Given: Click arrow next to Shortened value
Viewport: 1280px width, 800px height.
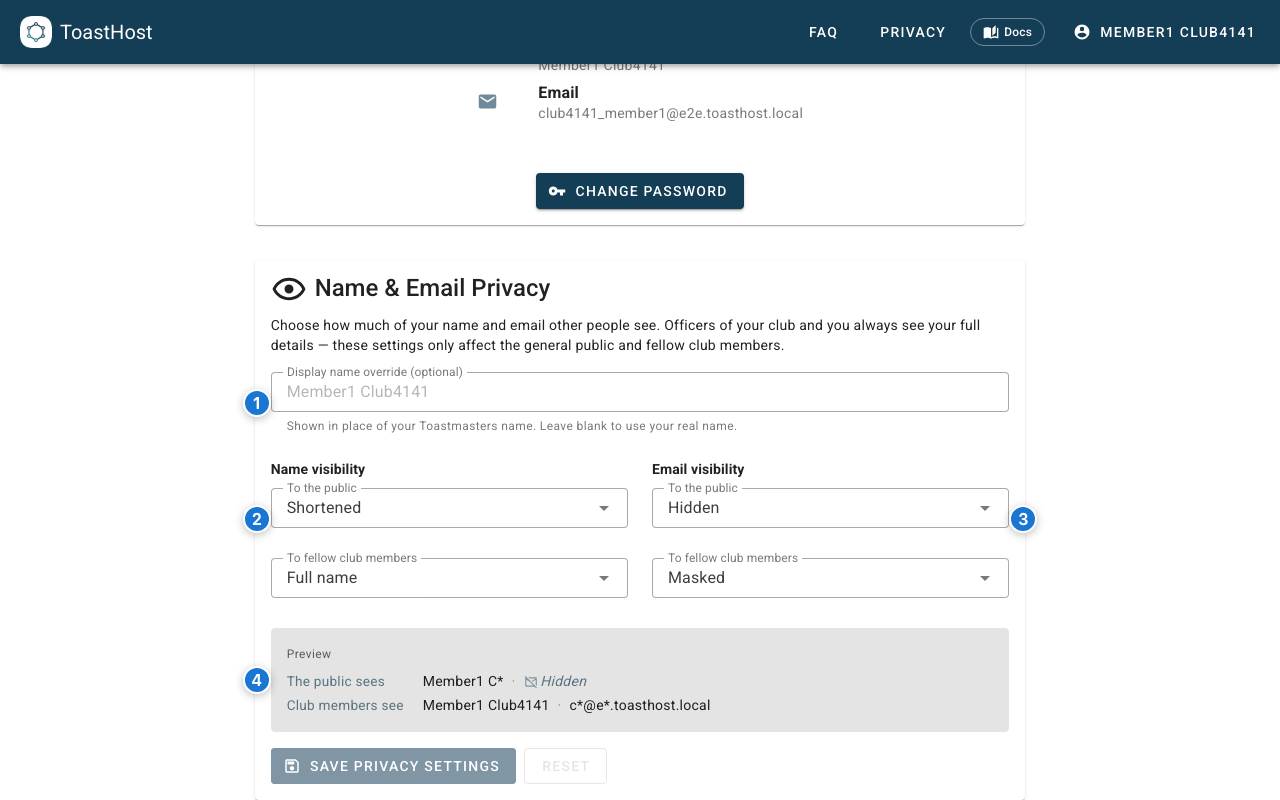Looking at the screenshot, I should (604, 508).
